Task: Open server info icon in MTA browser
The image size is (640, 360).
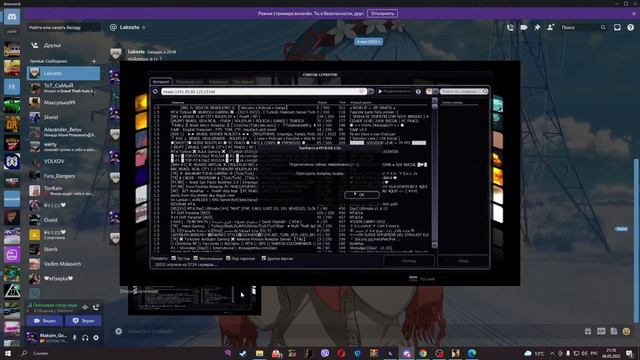Action: [x=418, y=91]
